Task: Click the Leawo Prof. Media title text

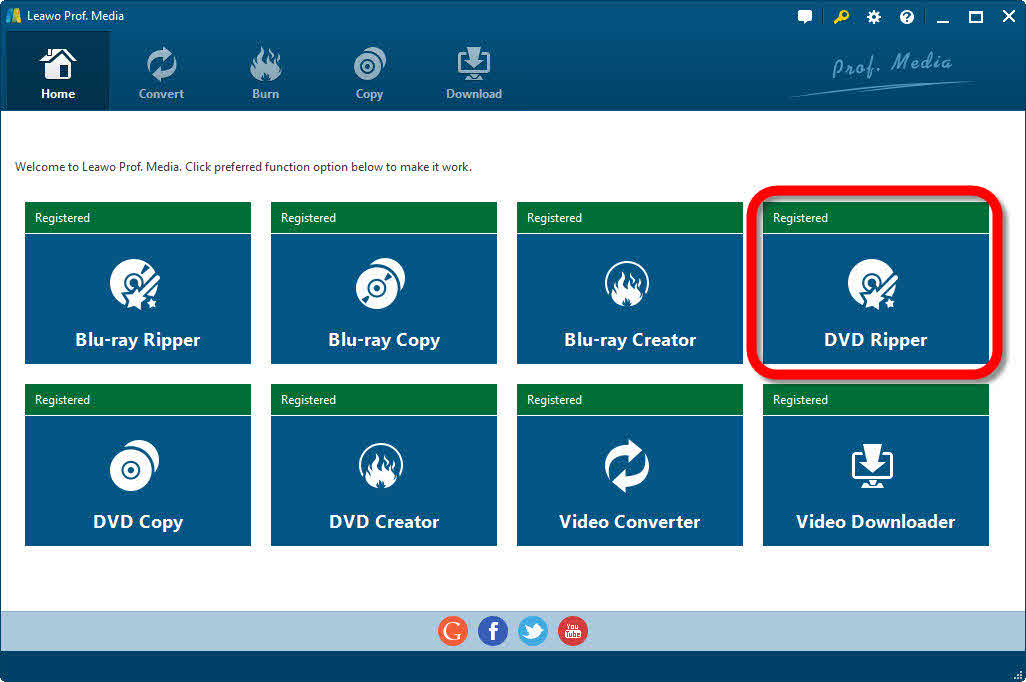Action: [75, 16]
